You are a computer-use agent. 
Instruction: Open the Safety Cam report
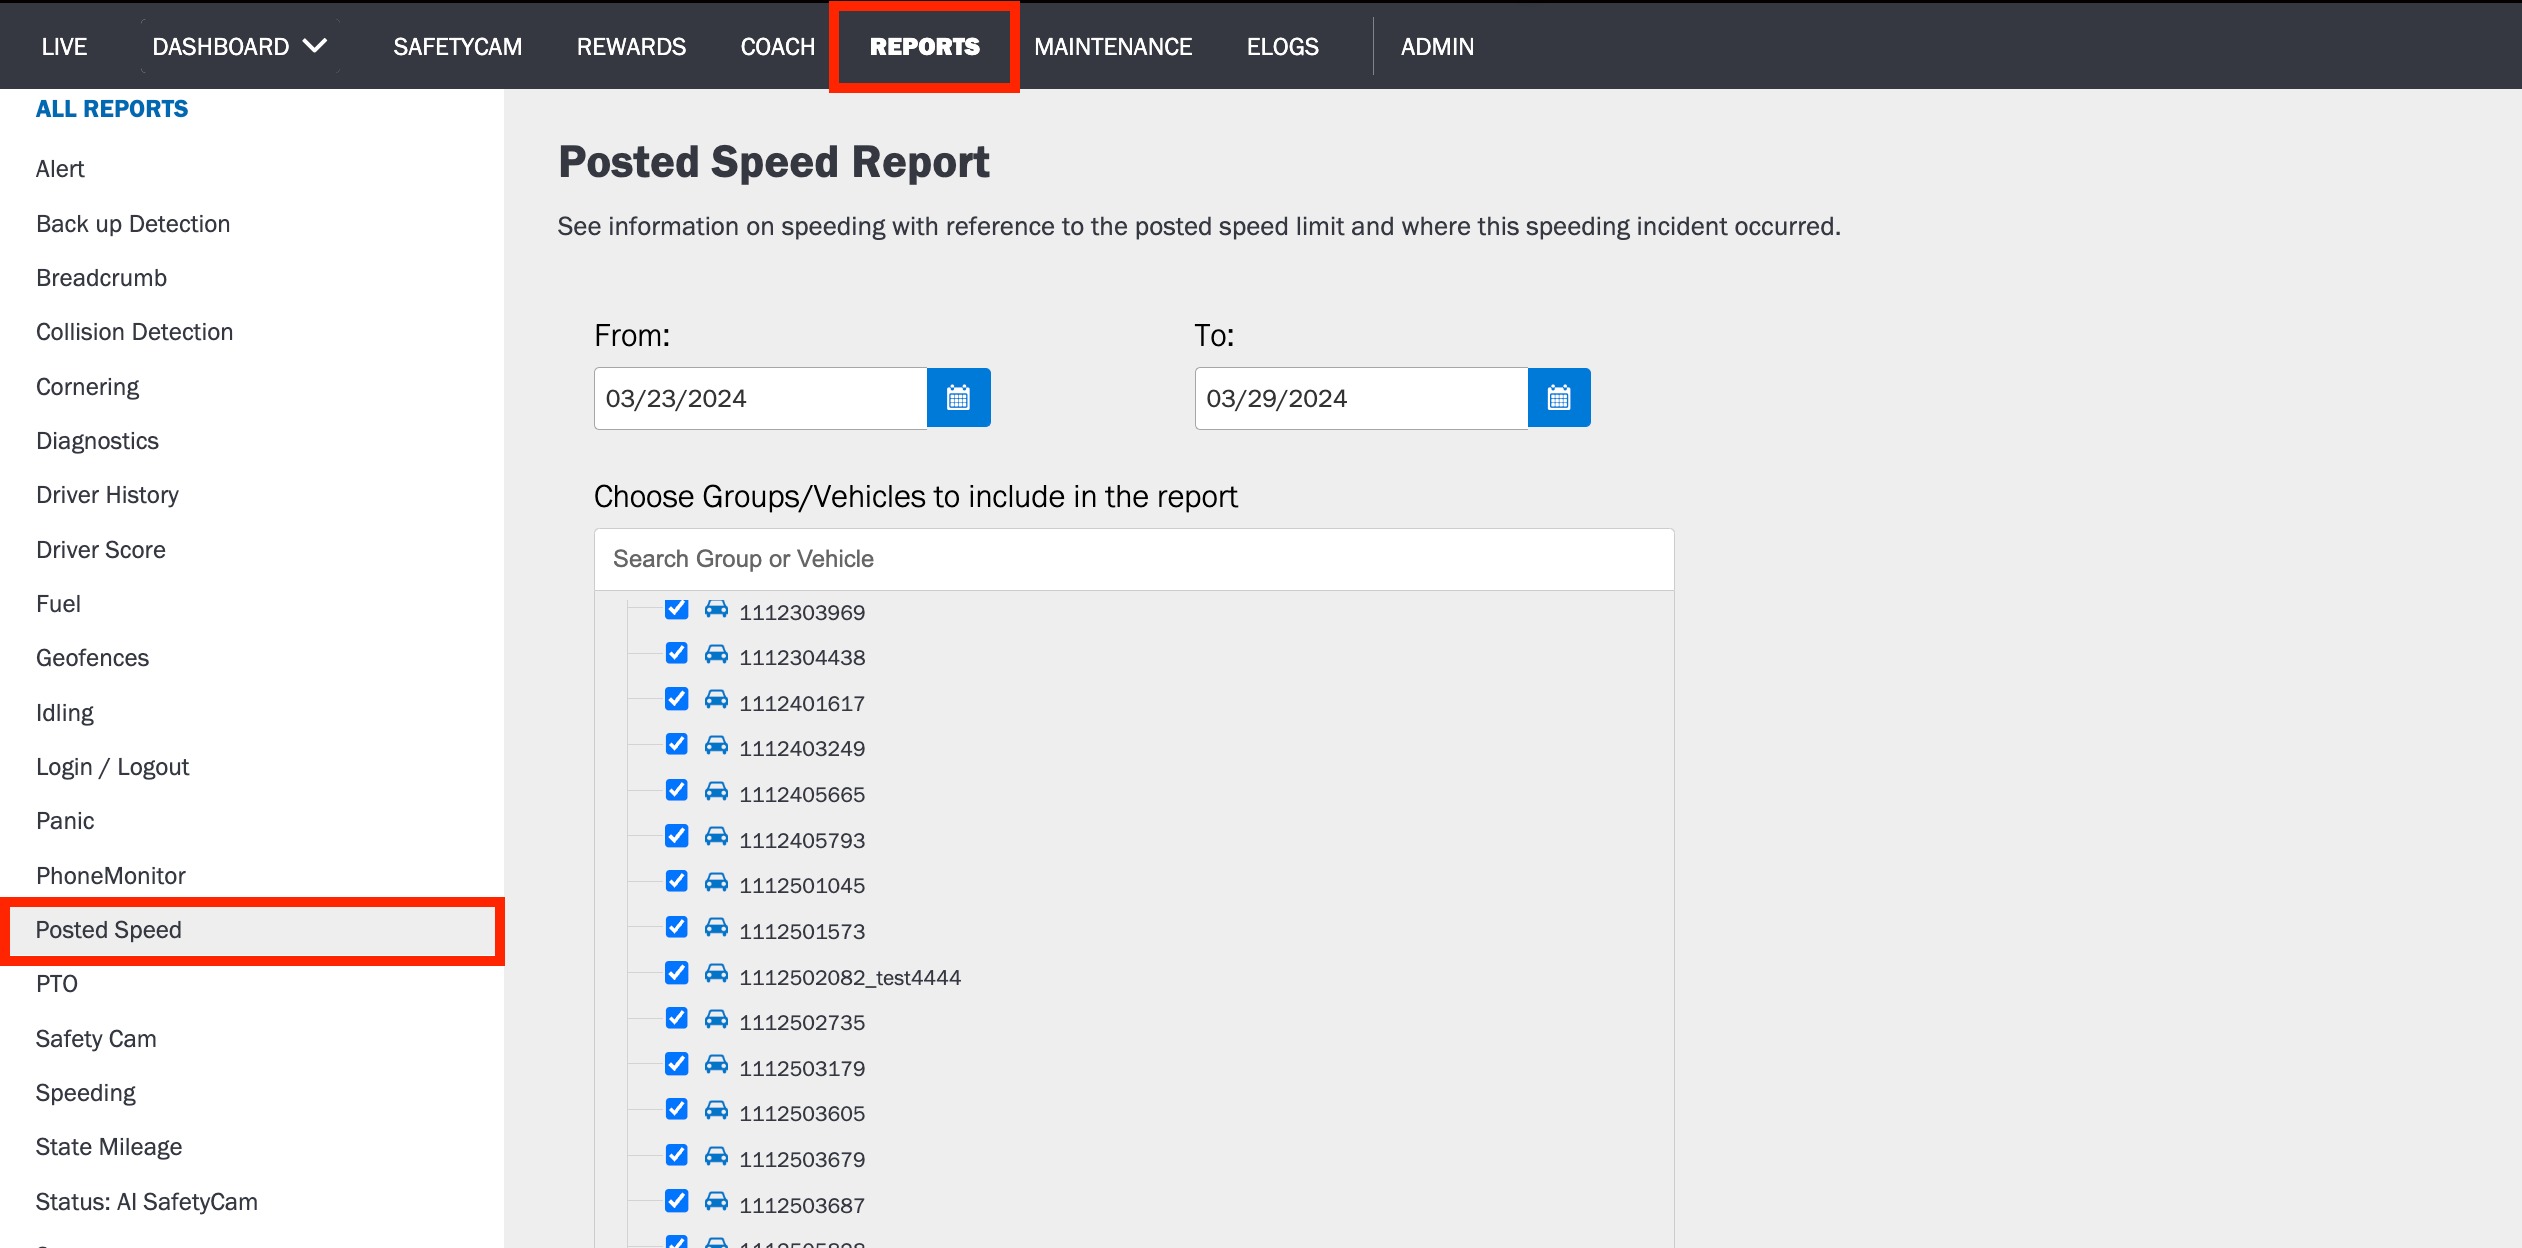pos(96,1039)
